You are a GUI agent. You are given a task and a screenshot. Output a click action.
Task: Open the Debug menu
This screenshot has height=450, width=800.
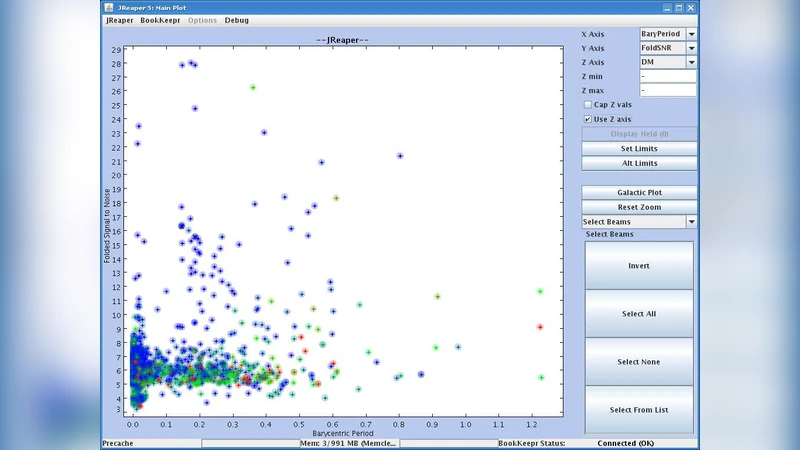click(237, 20)
